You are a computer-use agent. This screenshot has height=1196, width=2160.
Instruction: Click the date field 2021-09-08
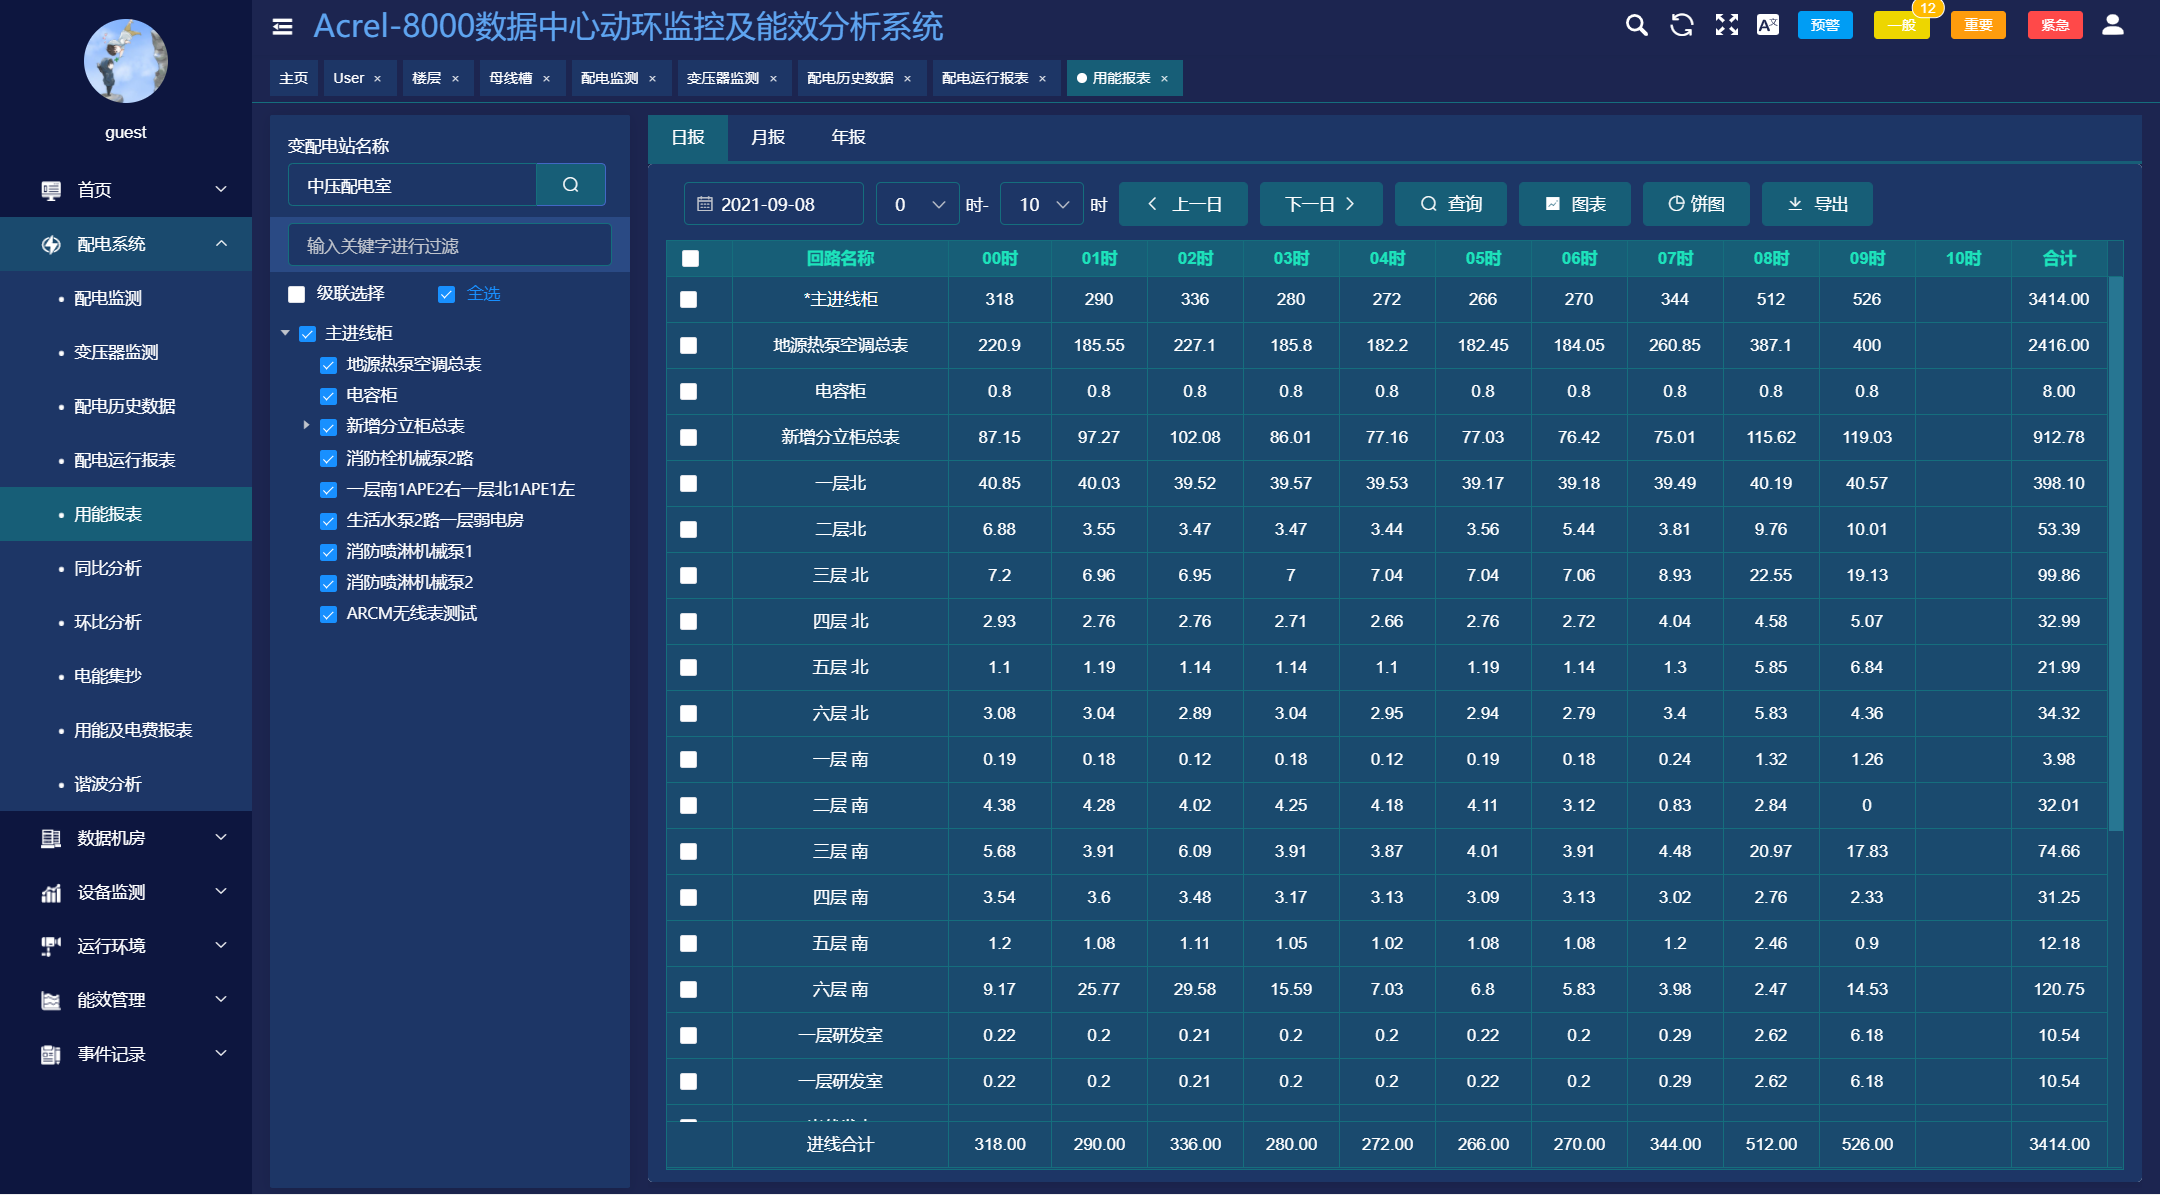coord(773,204)
